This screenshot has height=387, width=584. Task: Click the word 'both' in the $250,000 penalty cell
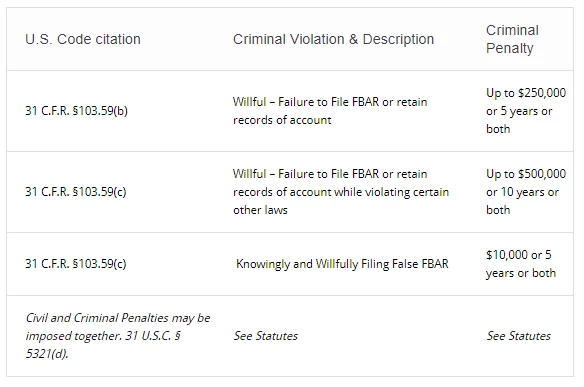click(x=498, y=129)
